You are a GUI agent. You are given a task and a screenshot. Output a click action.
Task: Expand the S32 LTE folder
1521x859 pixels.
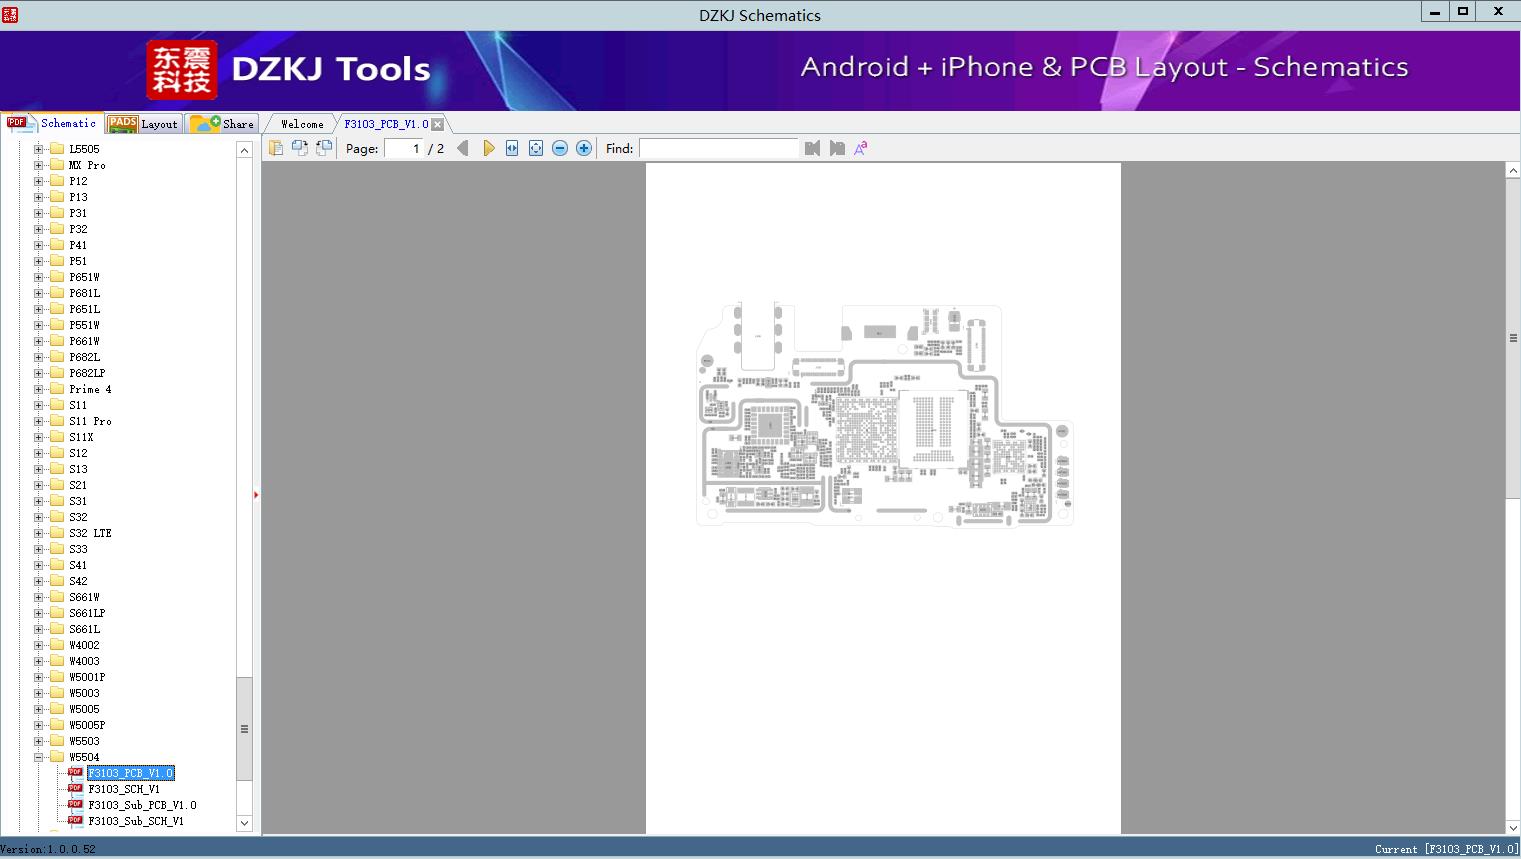pos(39,533)
